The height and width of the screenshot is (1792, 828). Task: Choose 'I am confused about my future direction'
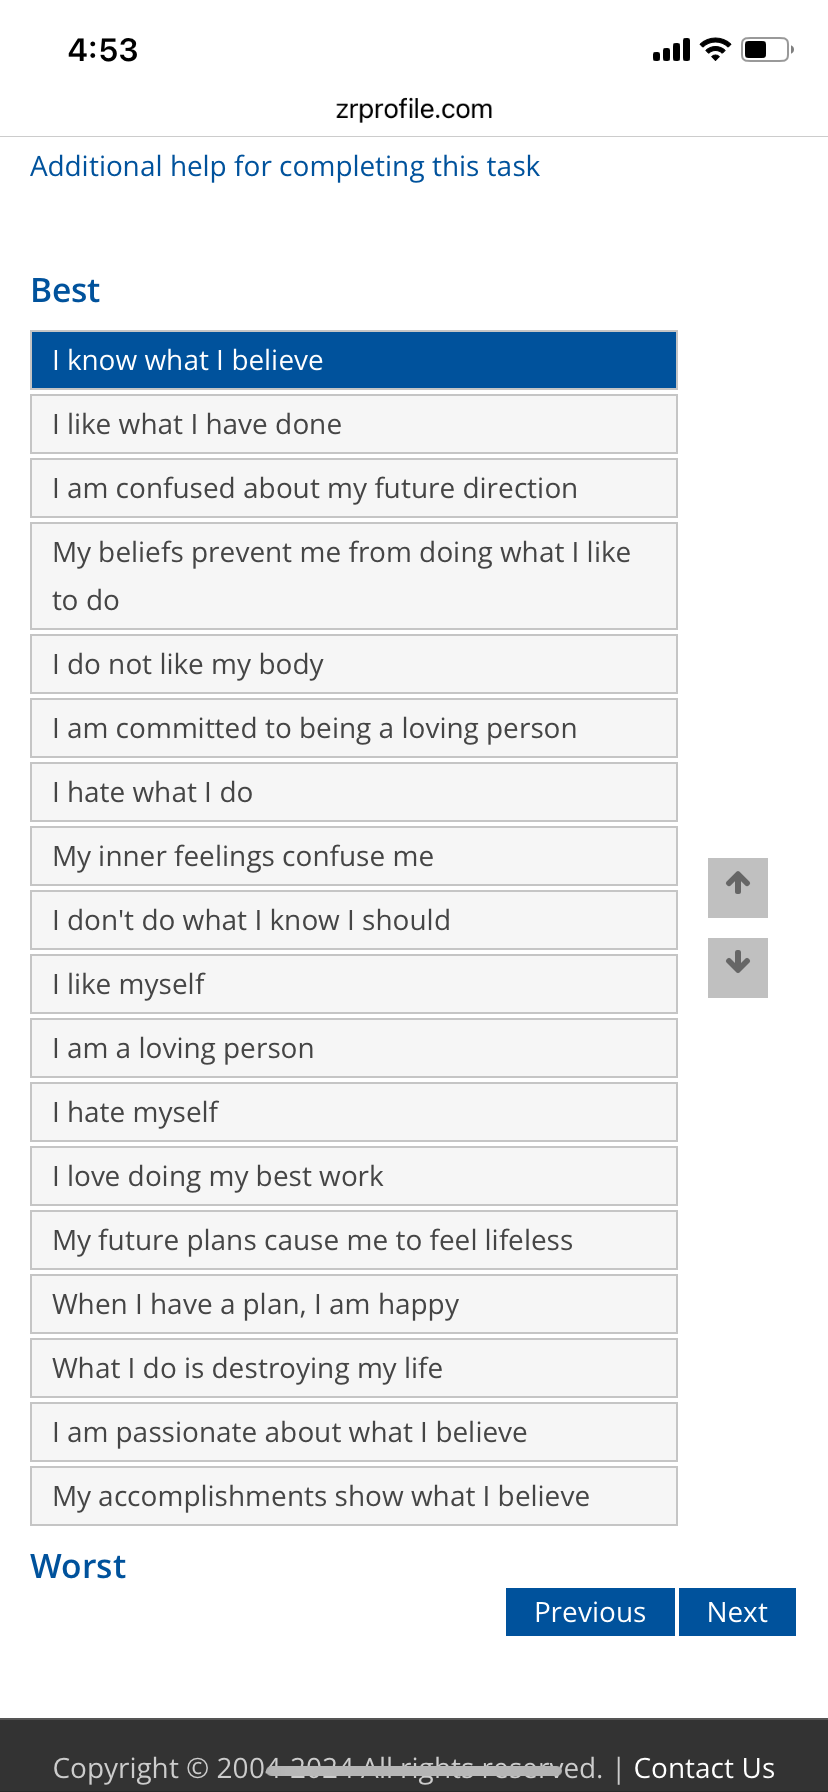pos(353,488)
